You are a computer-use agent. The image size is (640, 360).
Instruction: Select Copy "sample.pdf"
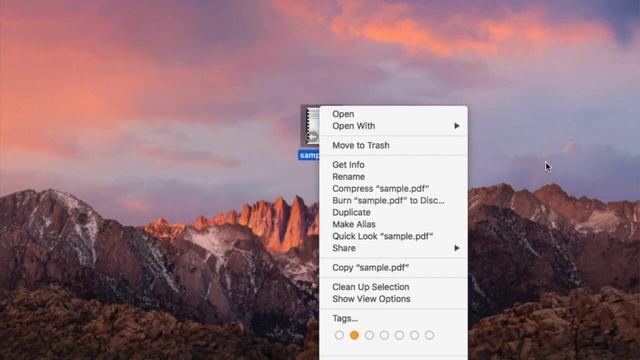393,267
